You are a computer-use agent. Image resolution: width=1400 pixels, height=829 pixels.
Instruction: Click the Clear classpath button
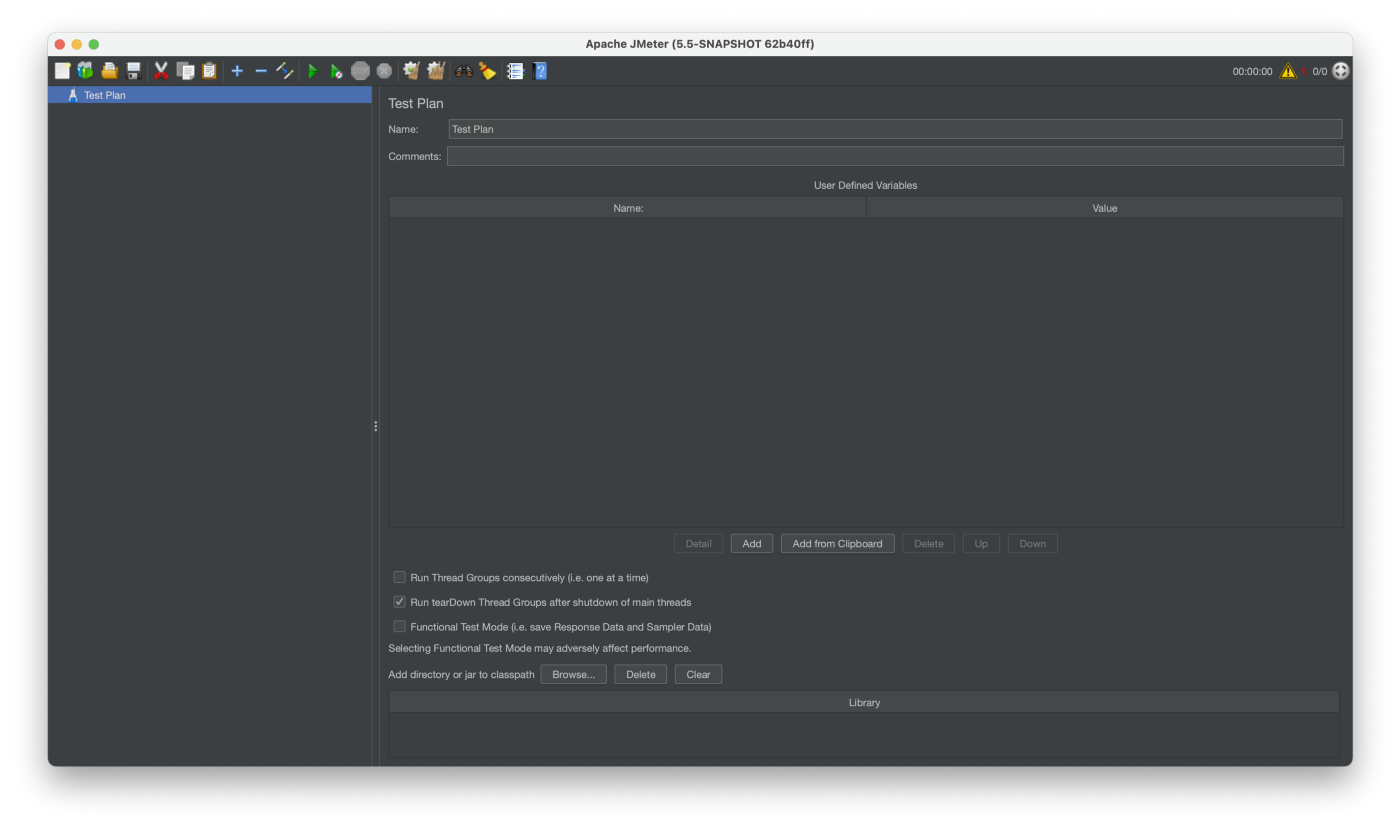tap(699, 674)
